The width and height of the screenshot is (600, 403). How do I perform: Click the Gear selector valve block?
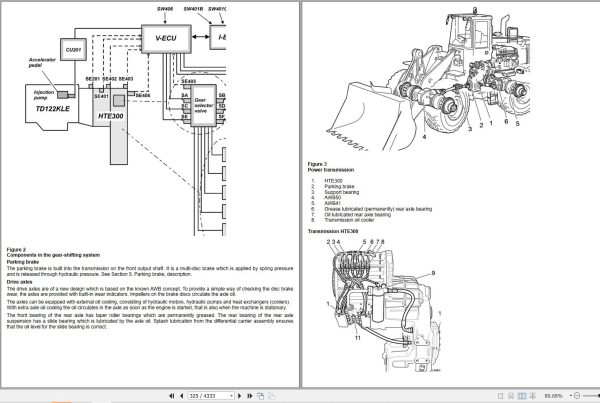tap(203, 105)
